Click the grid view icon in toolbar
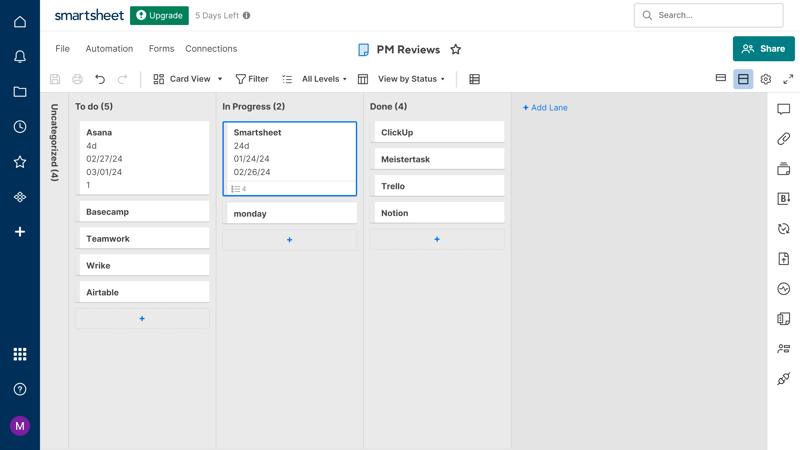This screenshot has width=800, height=450. [x=474, y=79]
